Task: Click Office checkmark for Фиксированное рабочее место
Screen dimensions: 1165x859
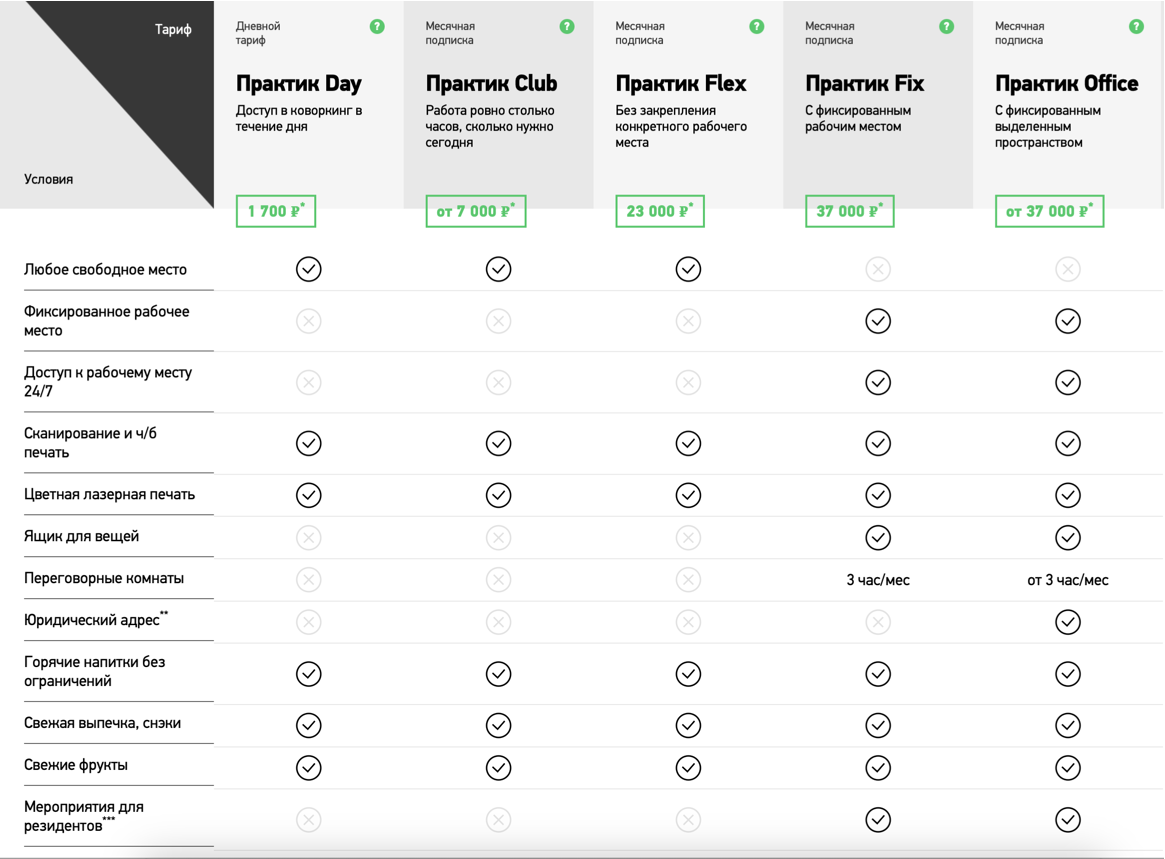Action: pyautogui.click(x=1068, y=321)
